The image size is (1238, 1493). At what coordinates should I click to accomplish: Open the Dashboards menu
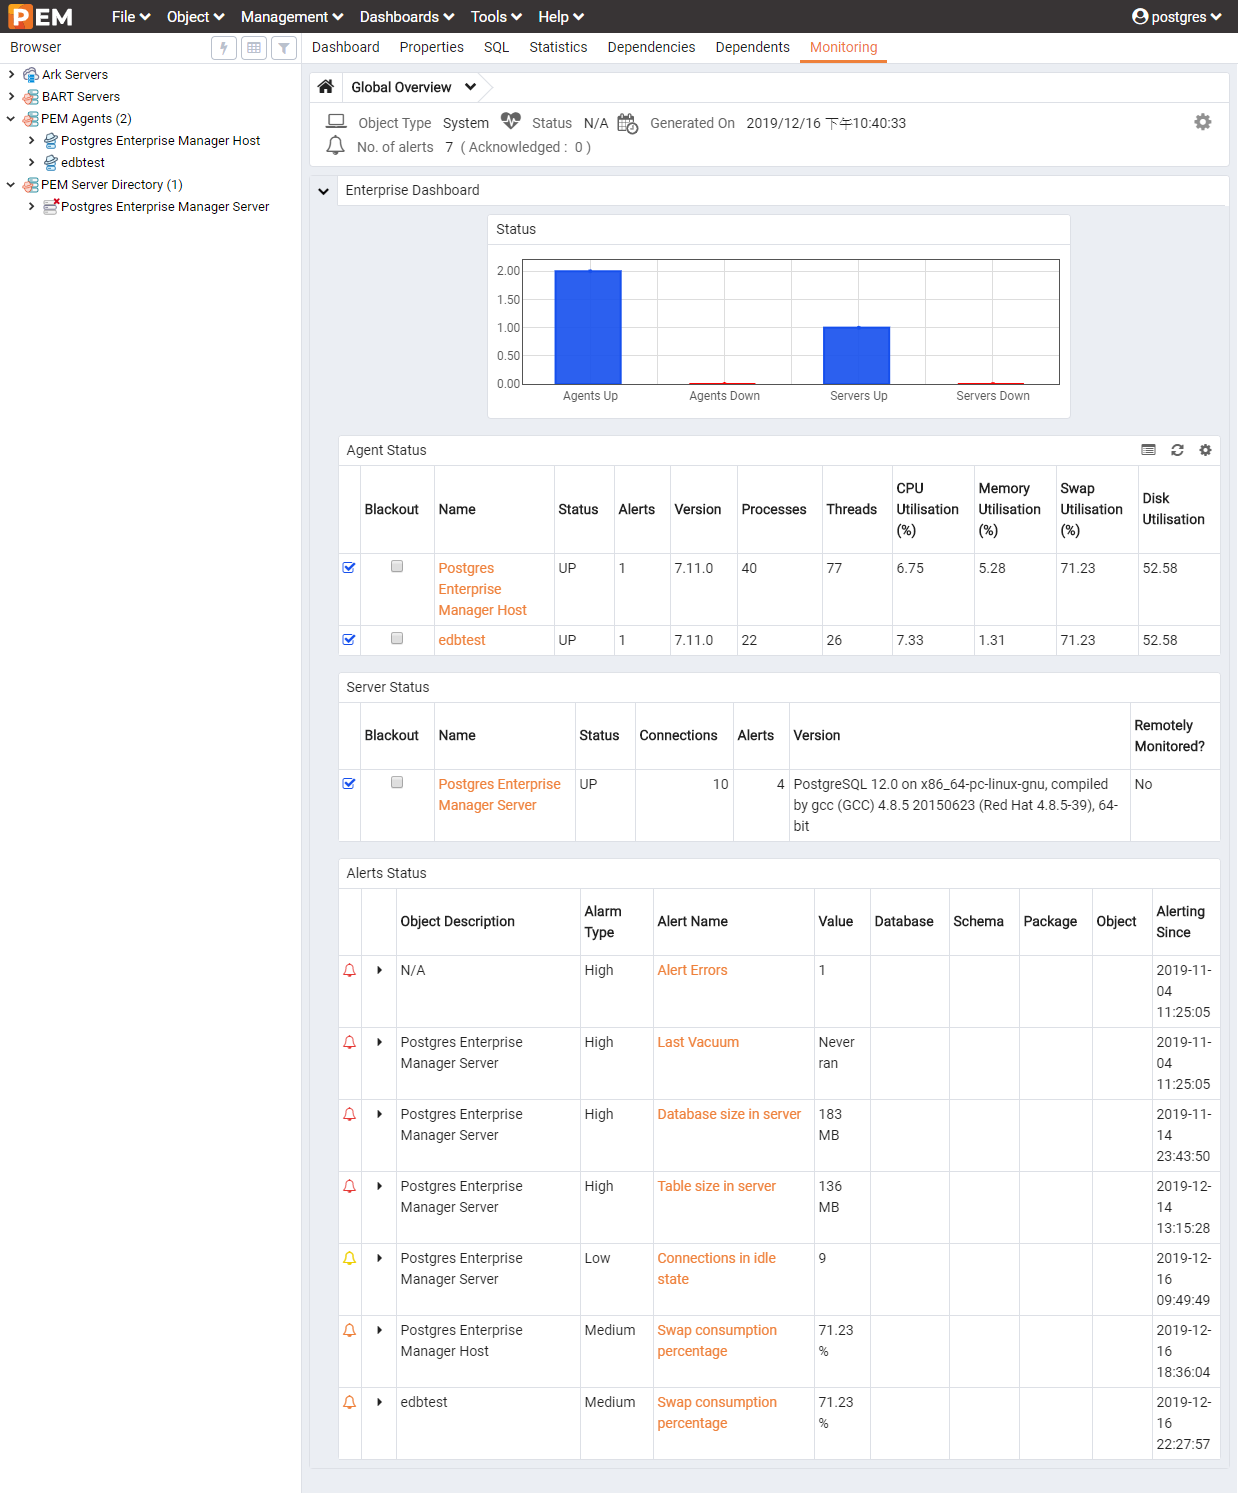tap(407, 16)
